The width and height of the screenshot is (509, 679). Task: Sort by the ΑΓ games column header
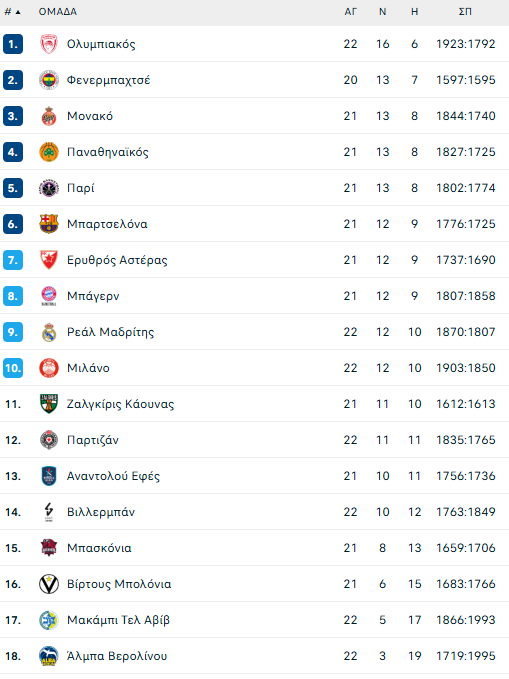[x=350, y=12]
